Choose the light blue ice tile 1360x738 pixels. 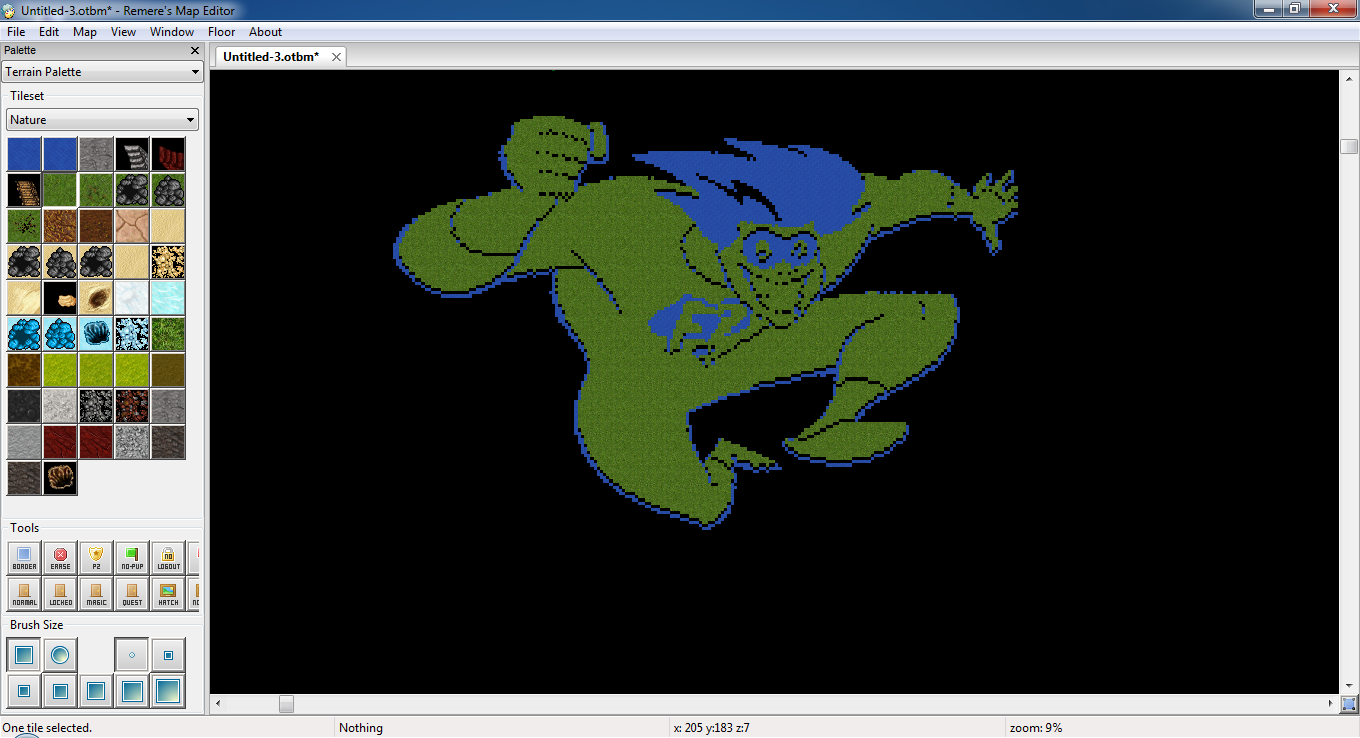click(x=168, y=298)
